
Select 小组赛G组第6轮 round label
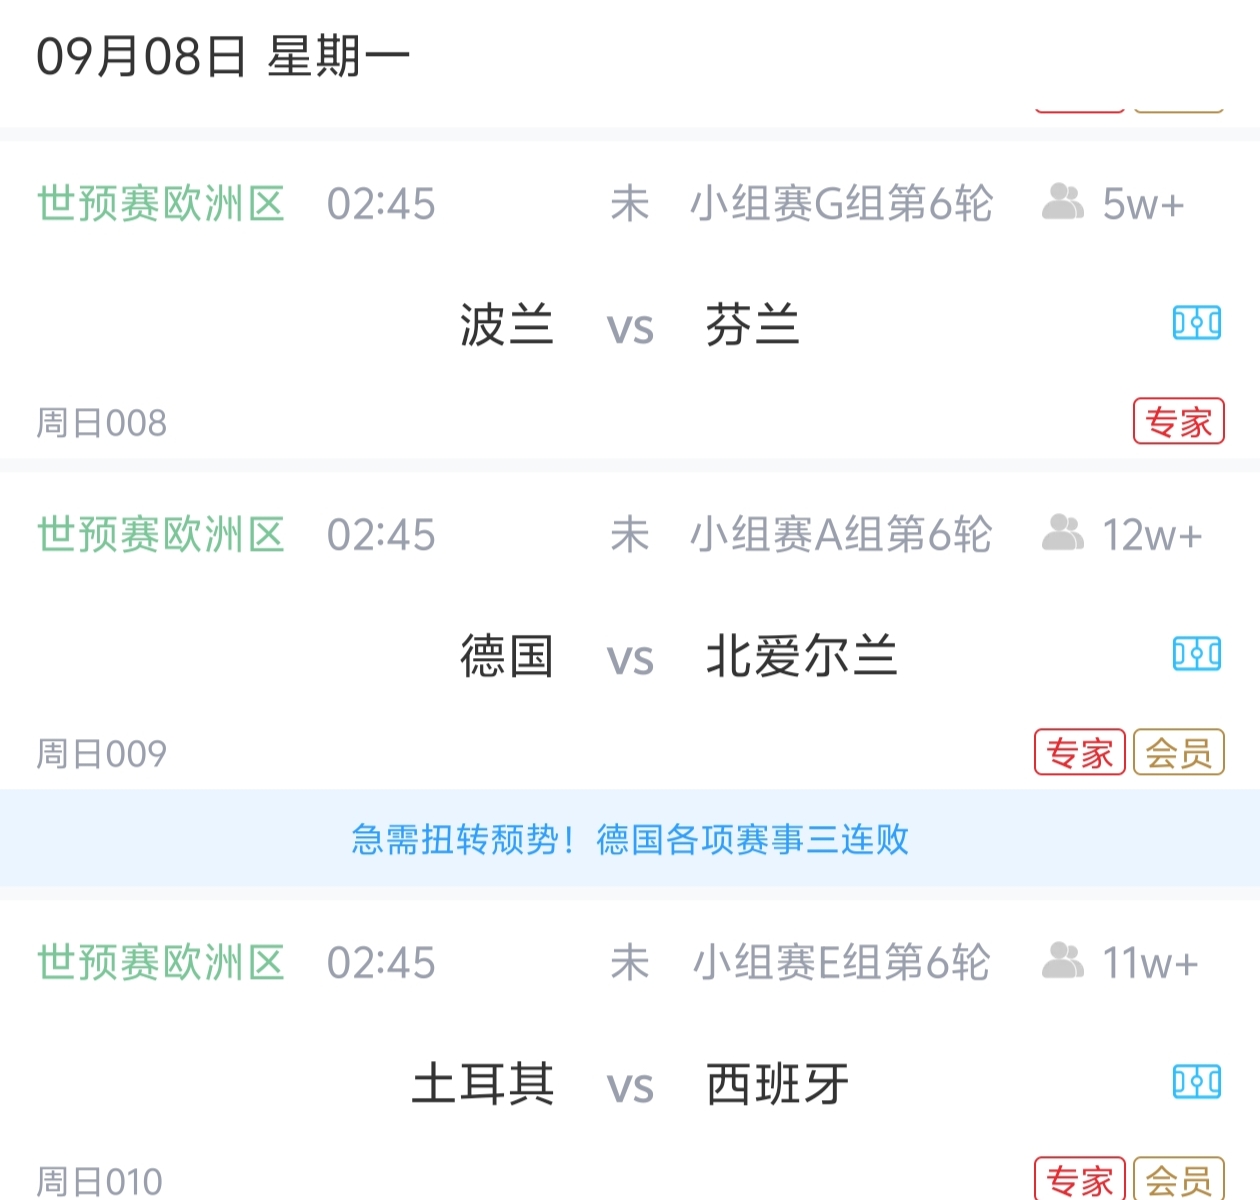click(x=841, y=203)
